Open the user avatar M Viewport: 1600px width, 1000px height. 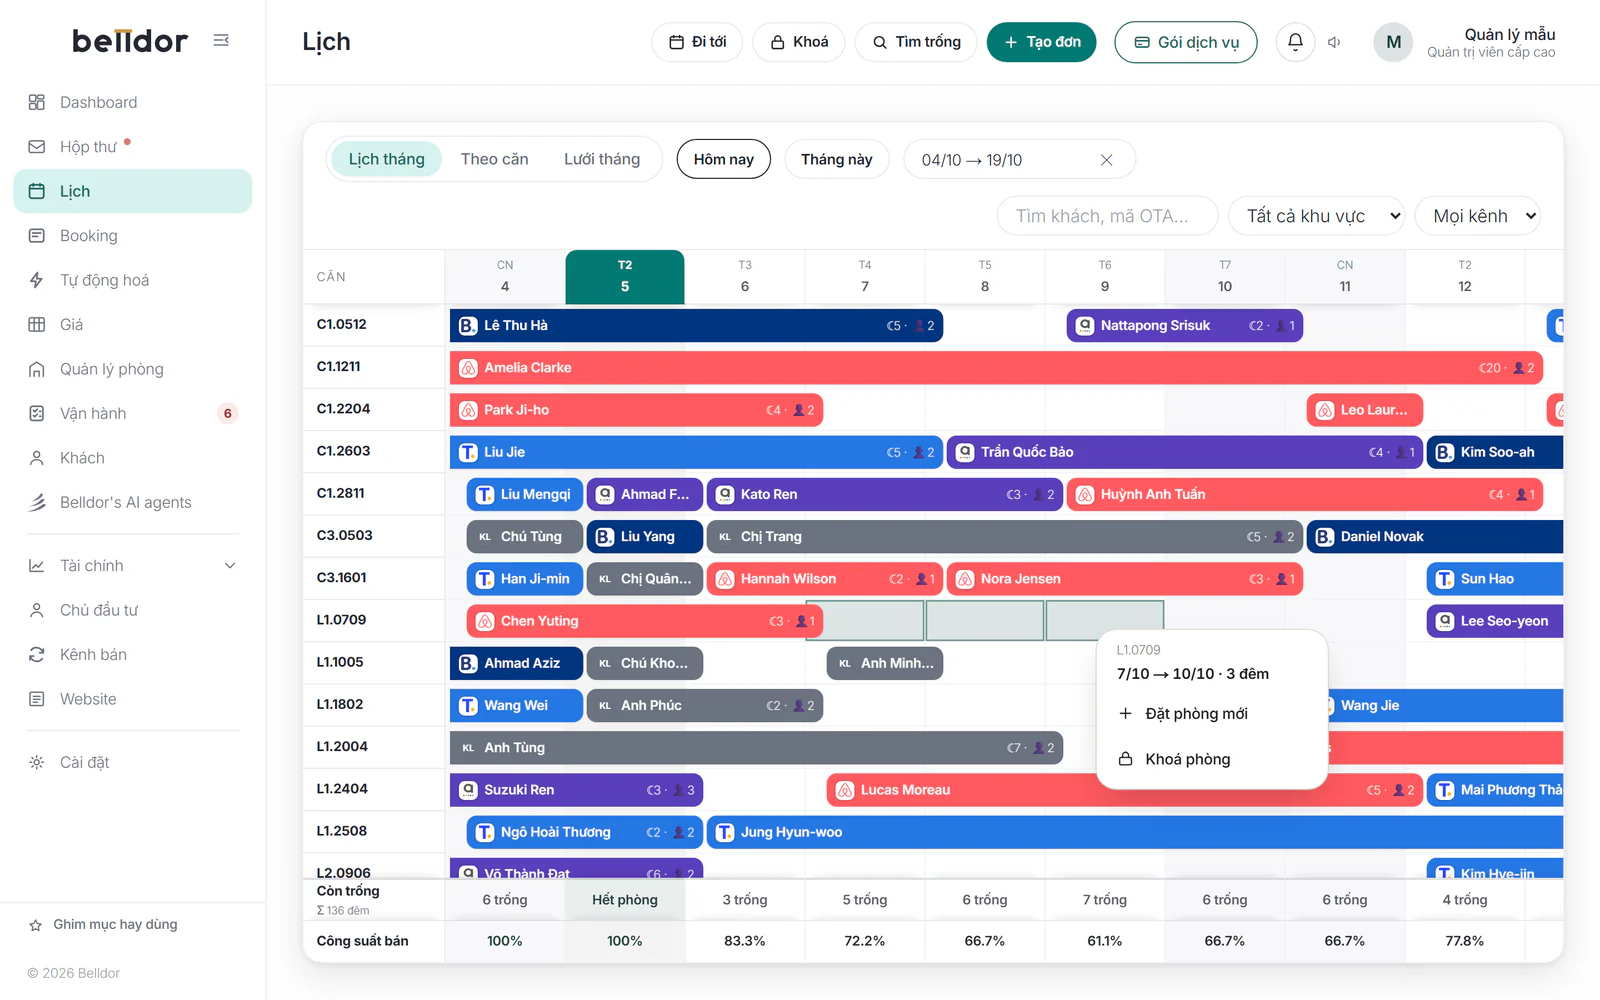(x=1393, y=42)
